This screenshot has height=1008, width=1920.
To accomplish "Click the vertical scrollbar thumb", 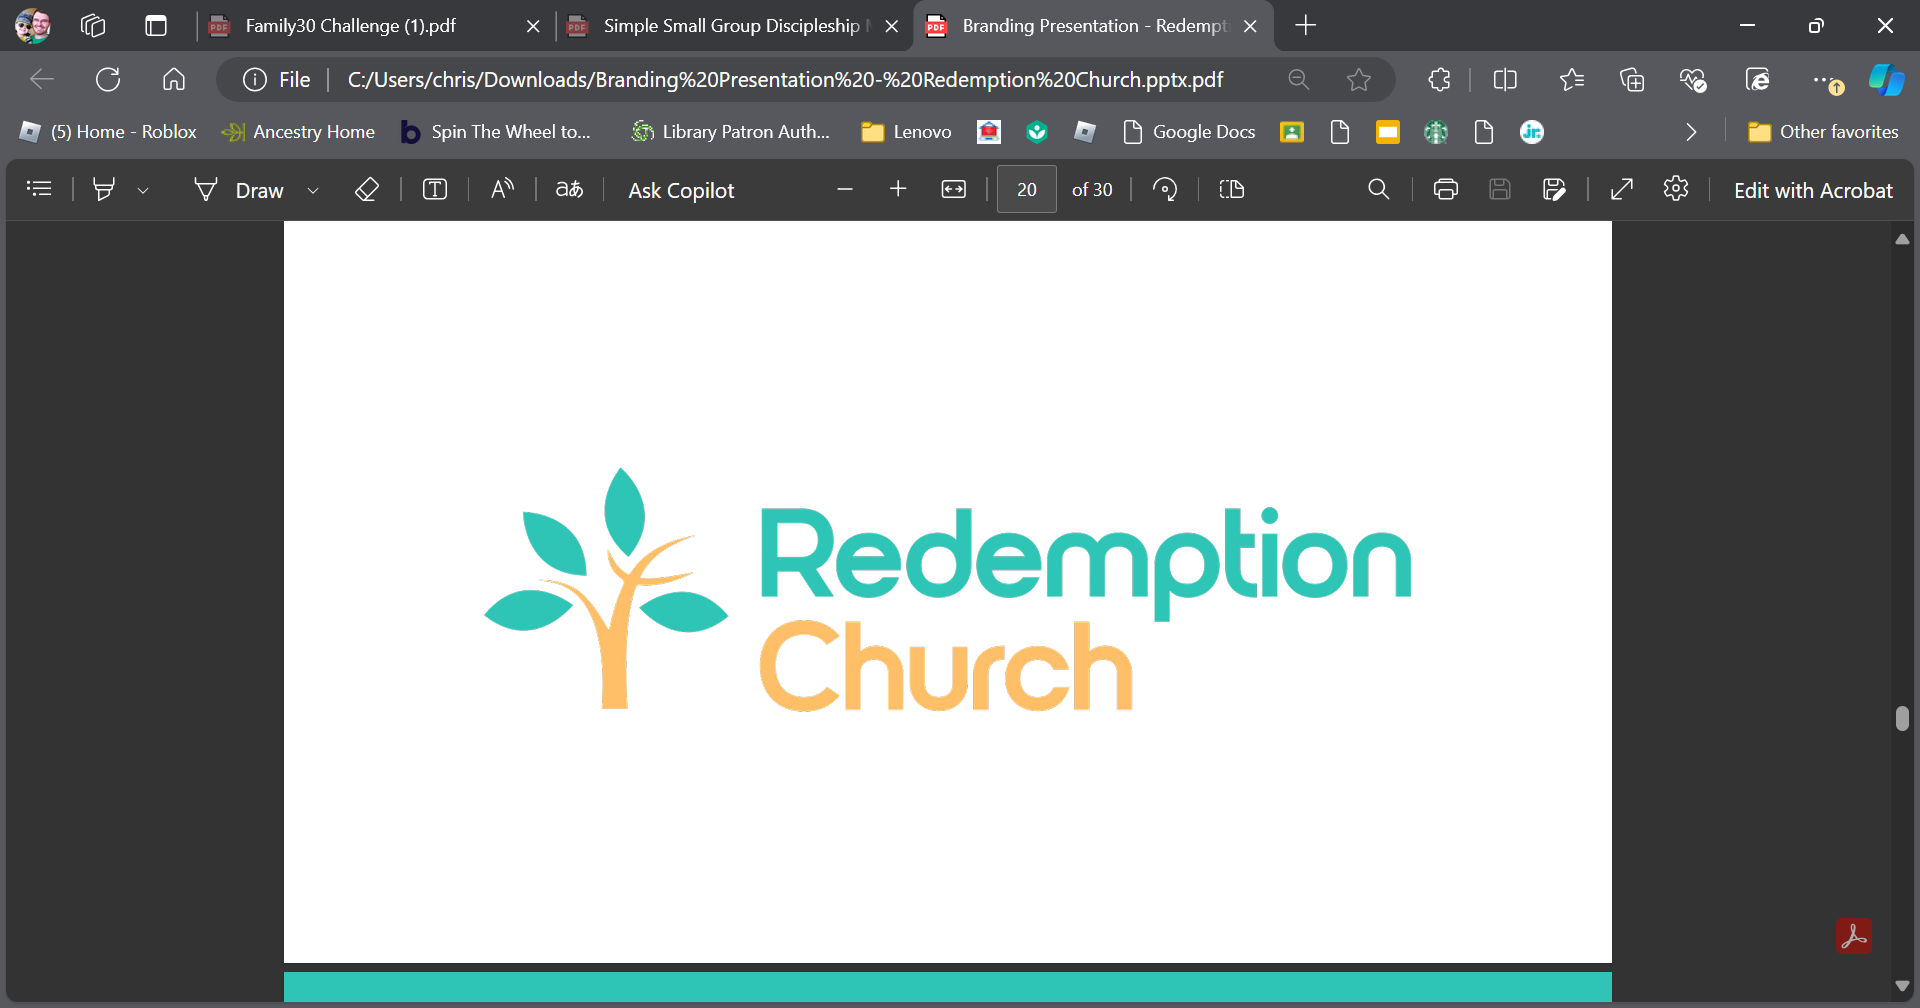I will [1902, 719].
